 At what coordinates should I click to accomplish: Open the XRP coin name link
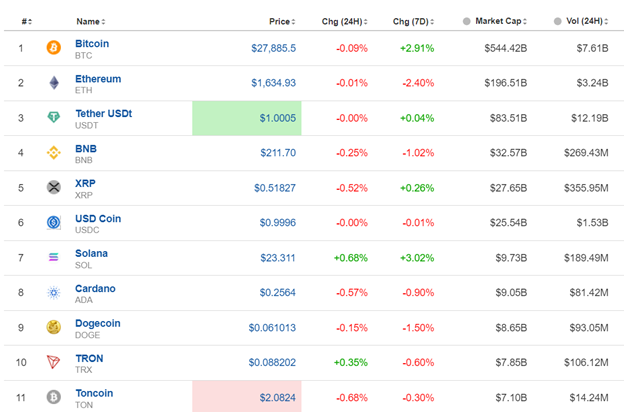click(x=85, y=183)
